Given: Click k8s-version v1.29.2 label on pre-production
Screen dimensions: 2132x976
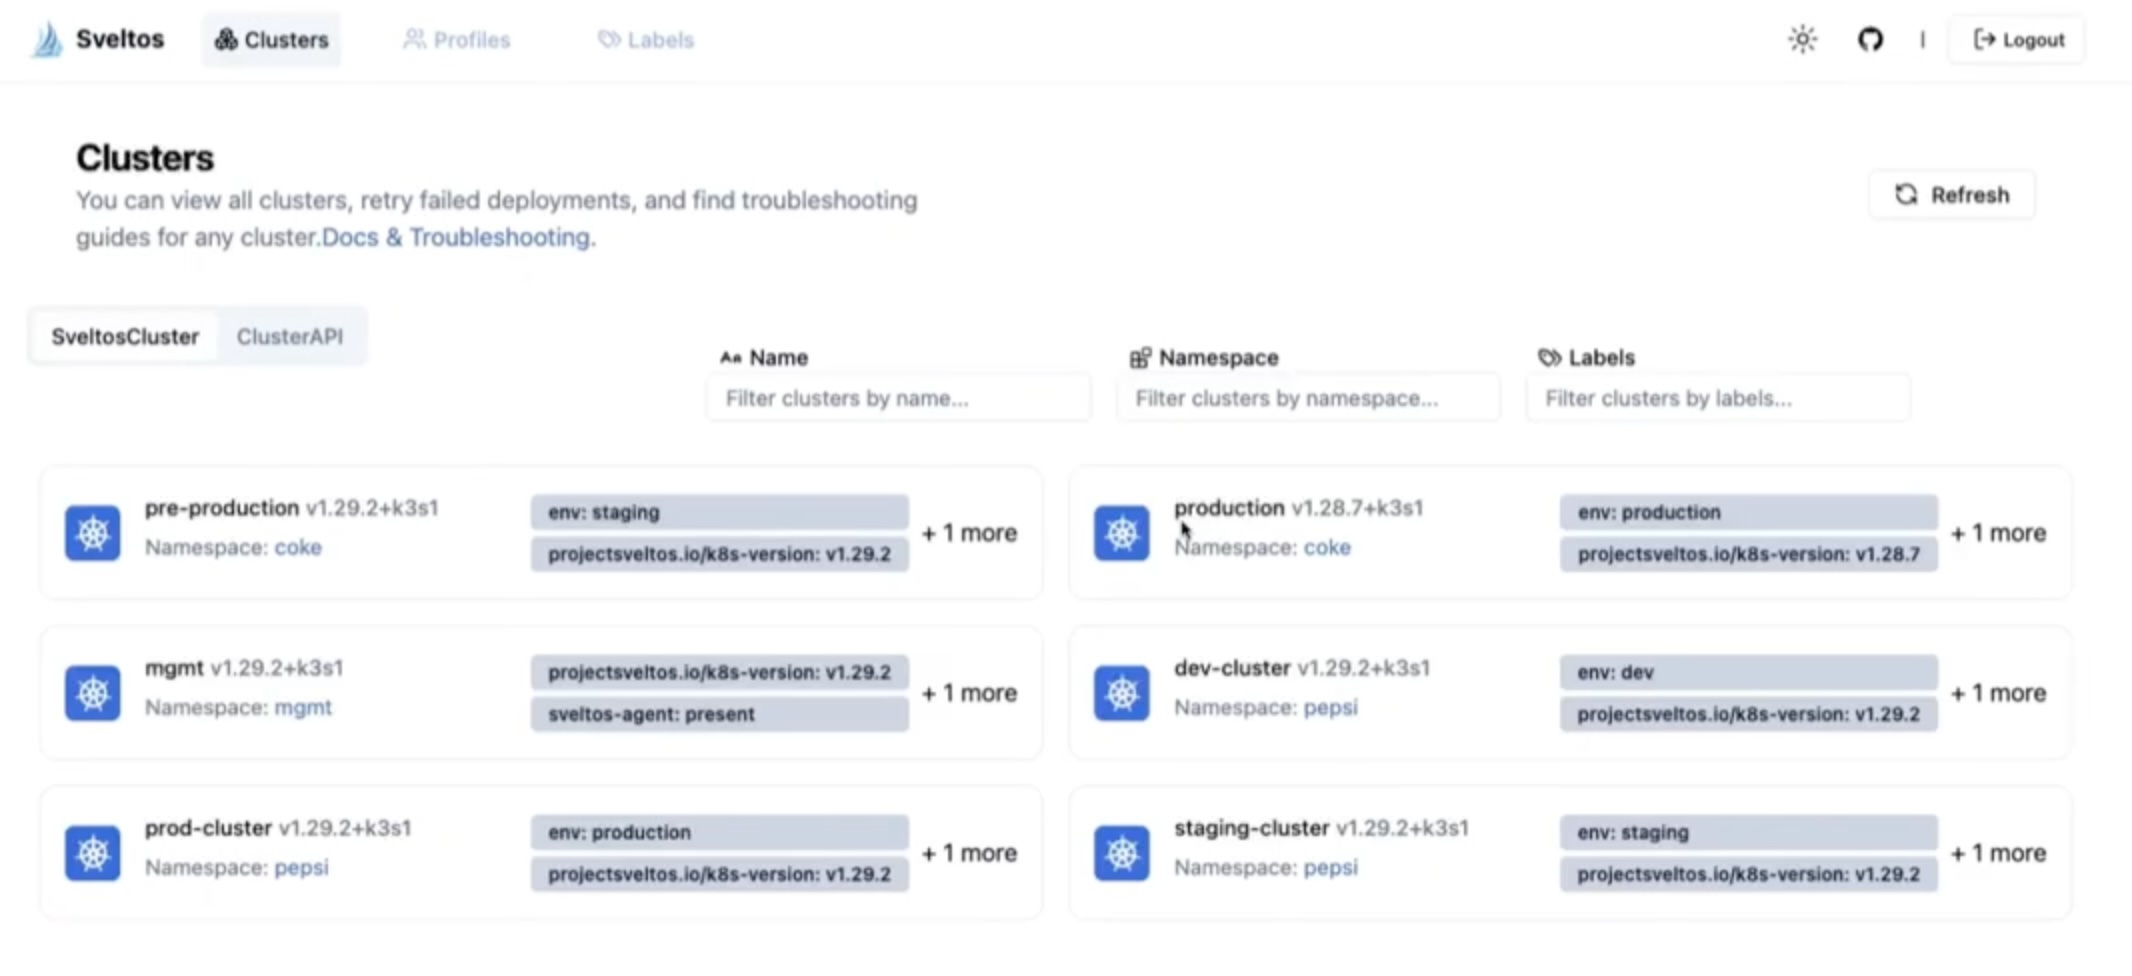Looking at the screenshot, I should coord(719,554).
